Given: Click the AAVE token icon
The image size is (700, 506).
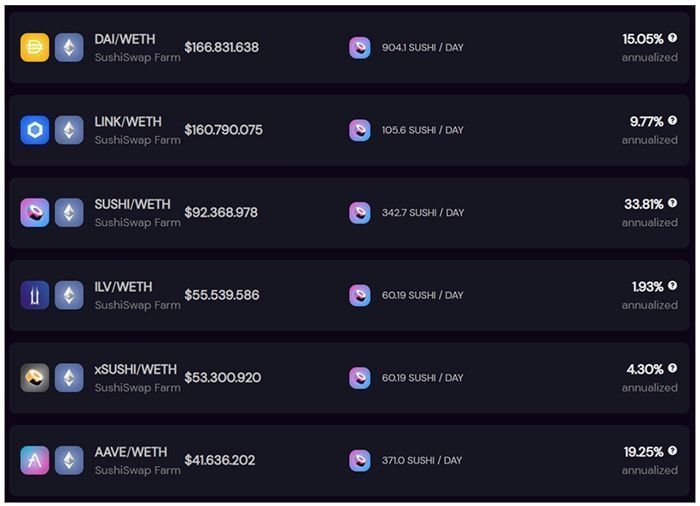Looking at the screenshot, I should click(35, 460).
